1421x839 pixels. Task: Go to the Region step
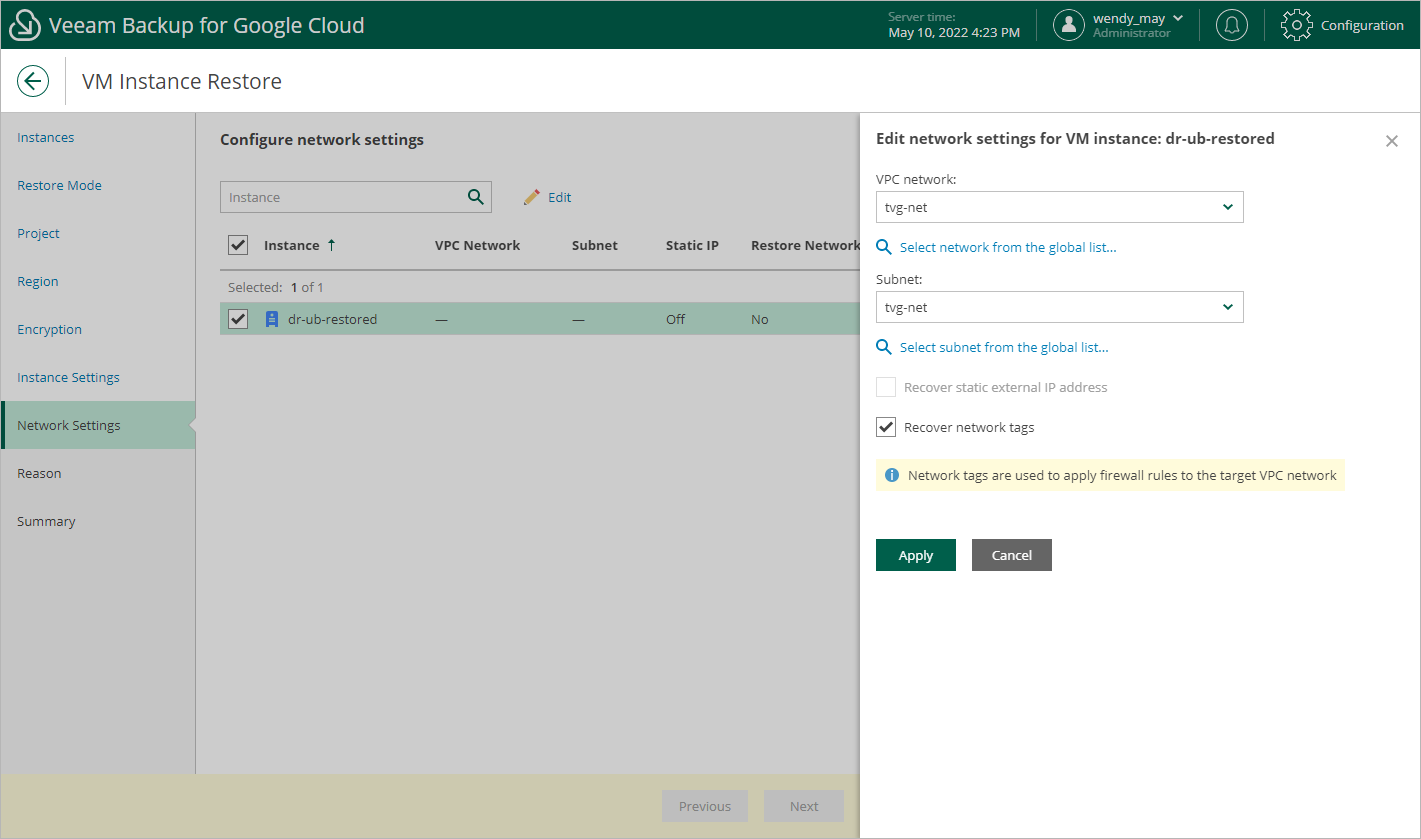click(x=38, y=281)
